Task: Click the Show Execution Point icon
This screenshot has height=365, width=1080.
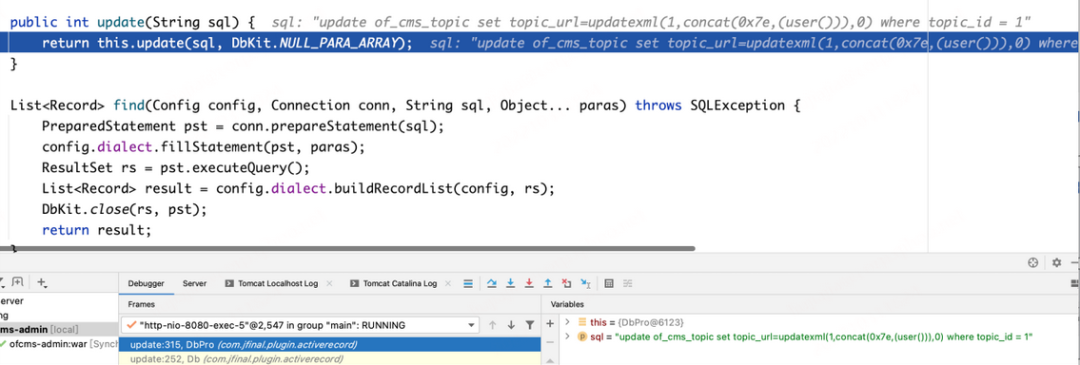Action: pyautogui.click(x=468, y=283)
